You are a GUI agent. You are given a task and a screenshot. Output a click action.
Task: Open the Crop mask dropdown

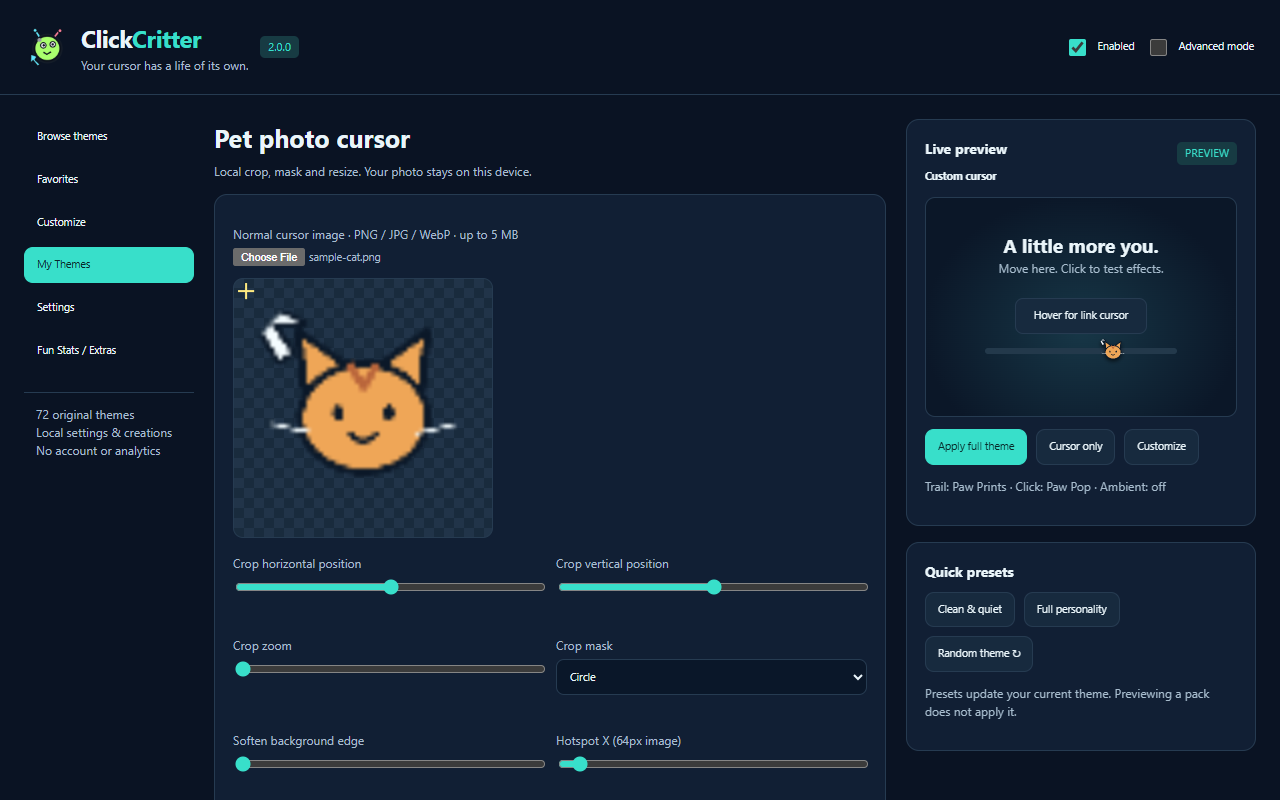pos(711,677)
